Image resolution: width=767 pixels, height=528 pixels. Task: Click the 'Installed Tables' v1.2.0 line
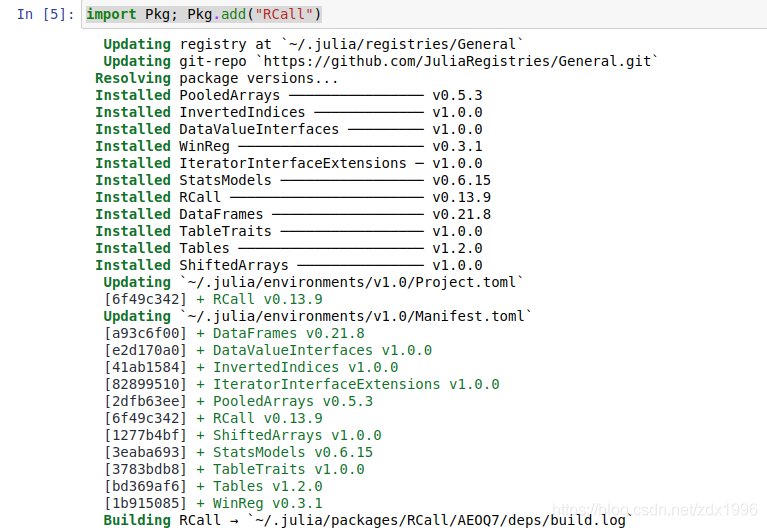(x=289, y=249)
